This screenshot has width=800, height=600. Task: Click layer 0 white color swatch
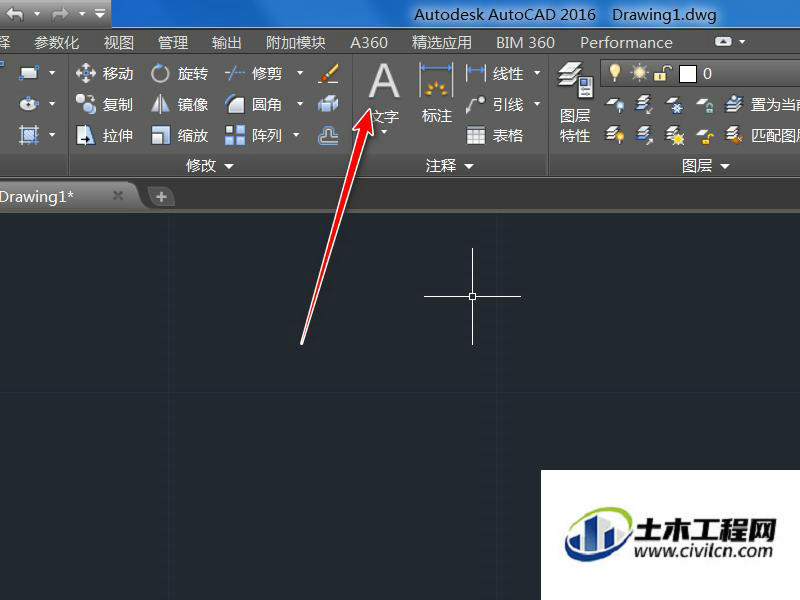687,73
